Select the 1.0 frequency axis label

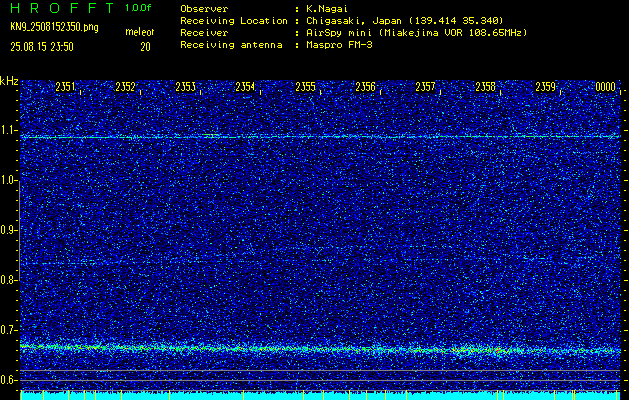[x=9, y=181]
